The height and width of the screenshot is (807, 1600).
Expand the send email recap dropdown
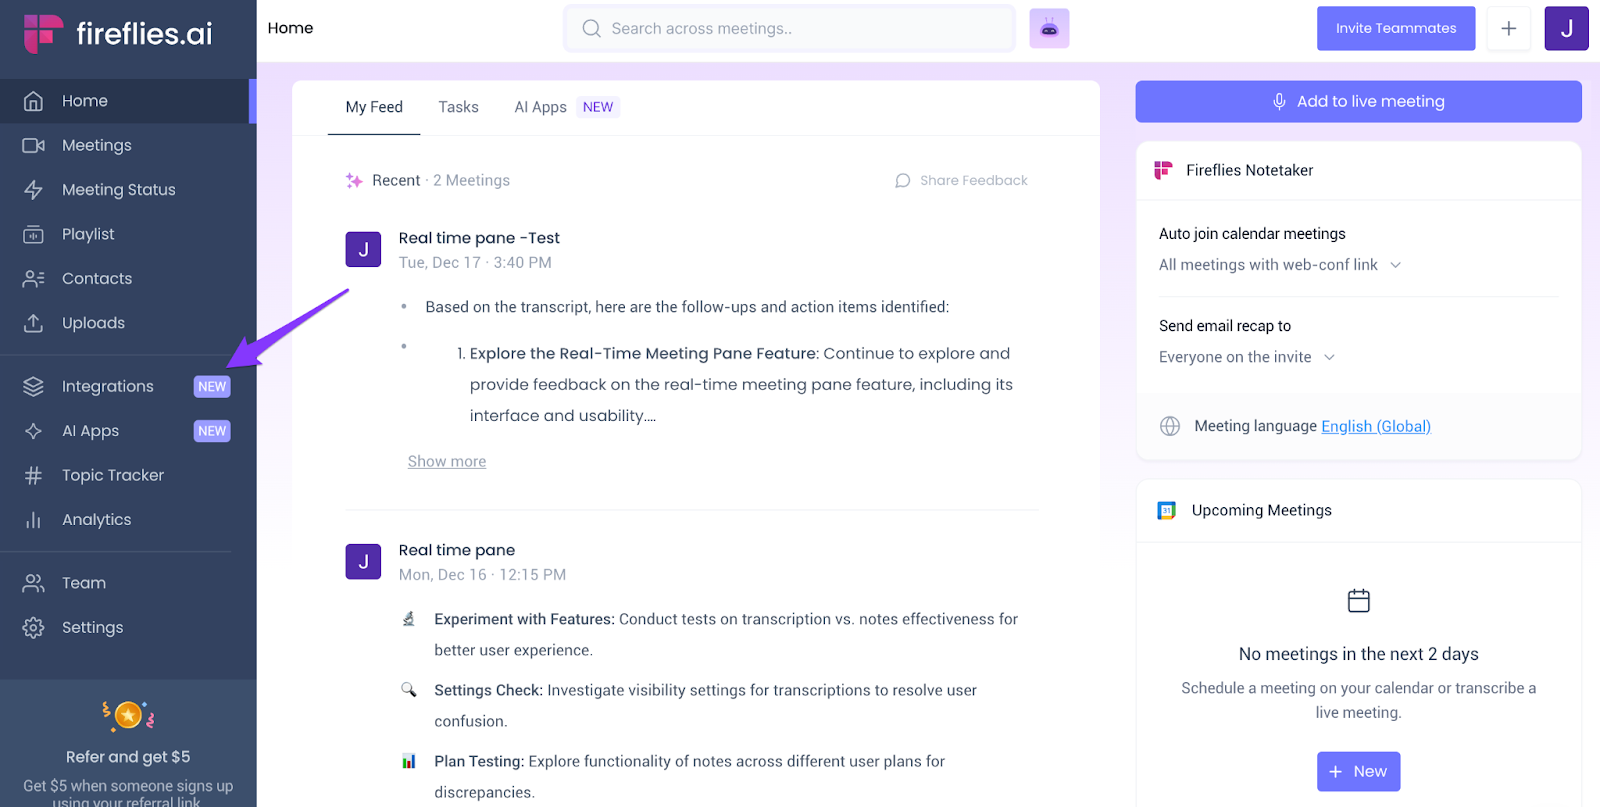click(1247, 357)
